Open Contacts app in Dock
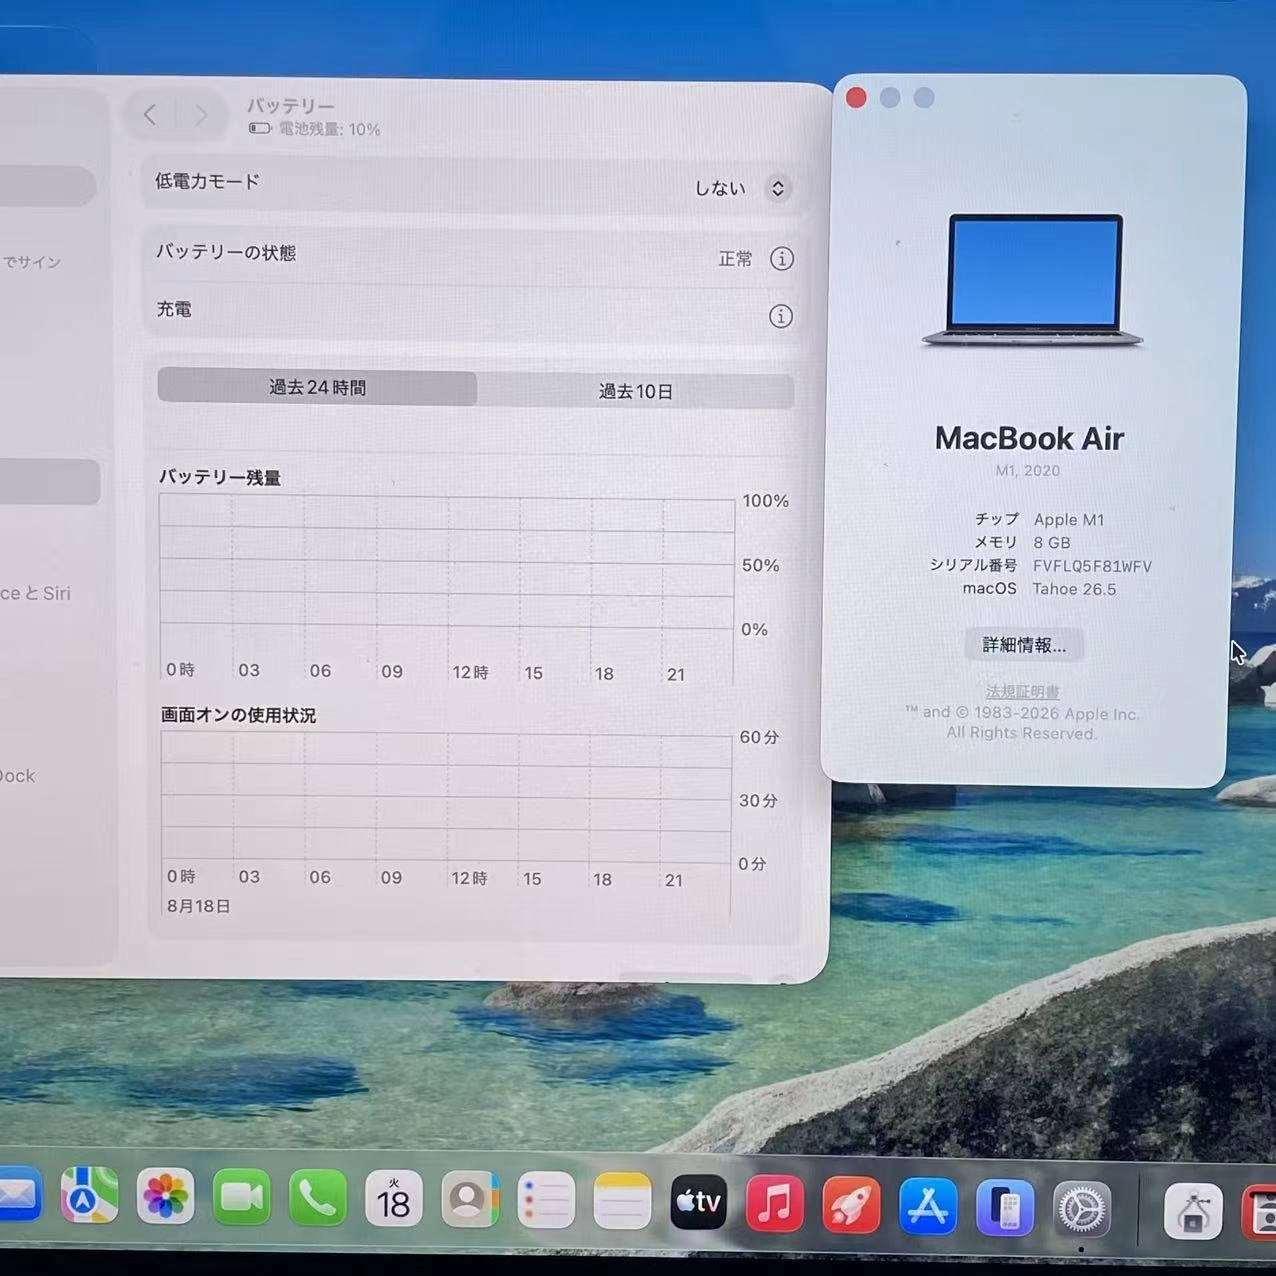The image size is (1276, 1276). [469, 1199]
